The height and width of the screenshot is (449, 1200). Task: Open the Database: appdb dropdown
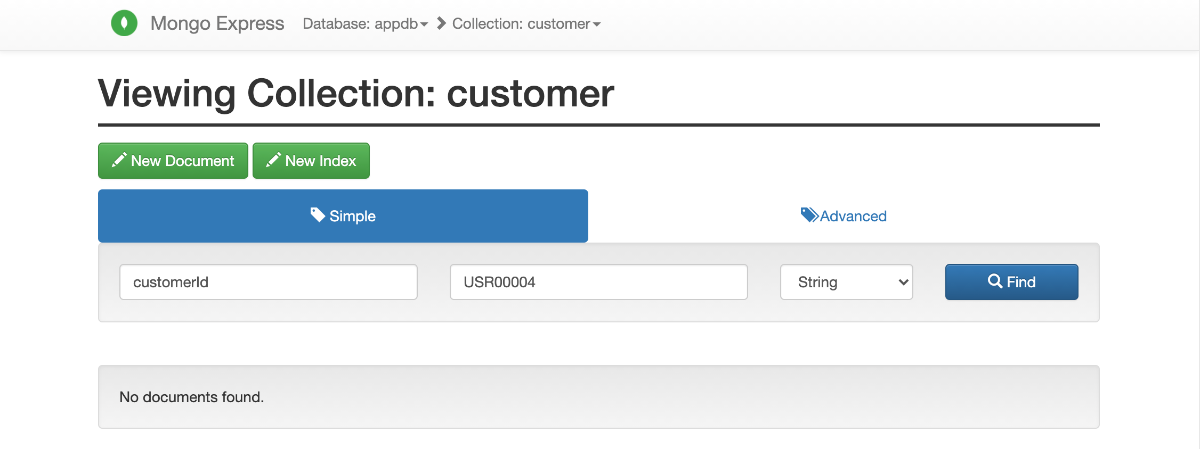pyautogui.click(x=366, y=23)
